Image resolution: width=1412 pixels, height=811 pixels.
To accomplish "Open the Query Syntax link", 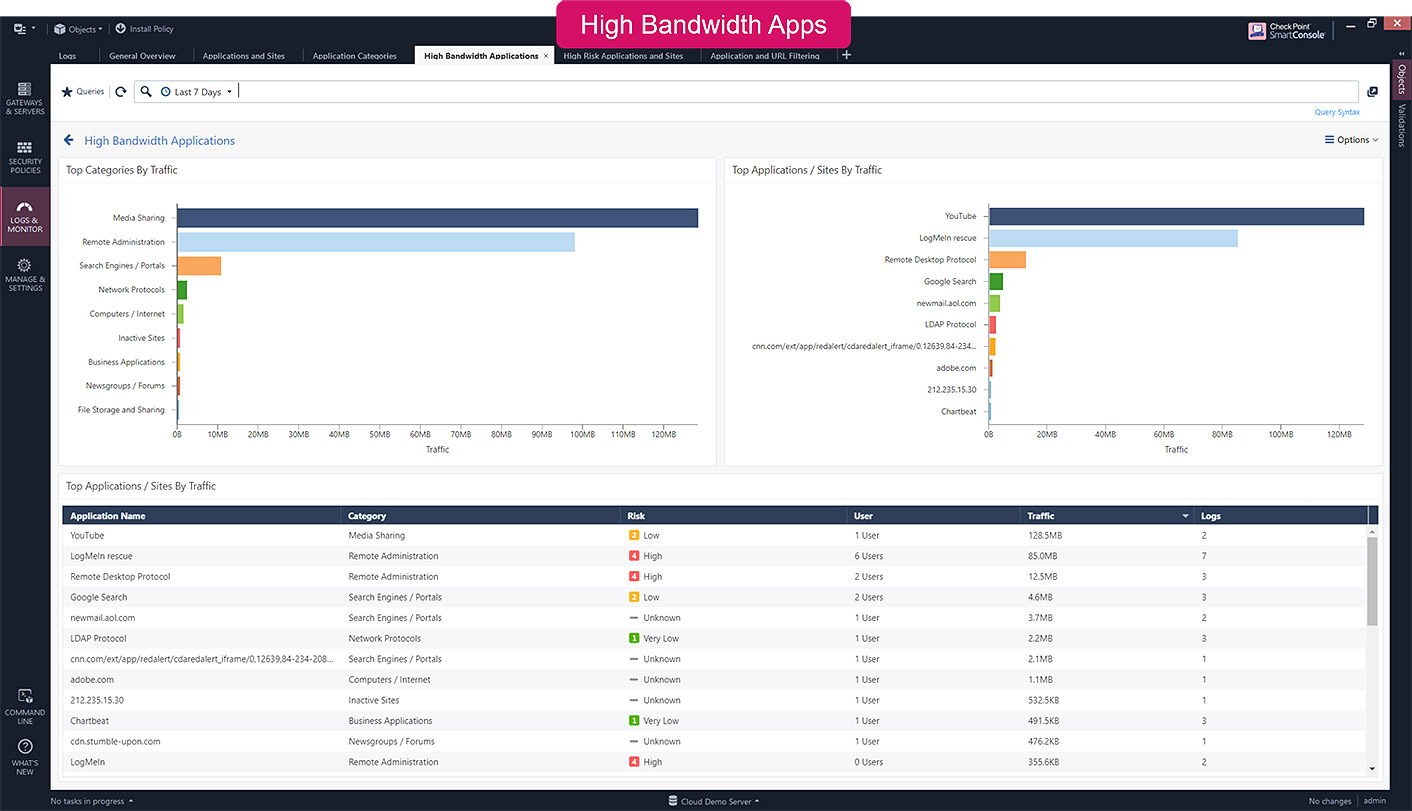I will [1337, 113].
